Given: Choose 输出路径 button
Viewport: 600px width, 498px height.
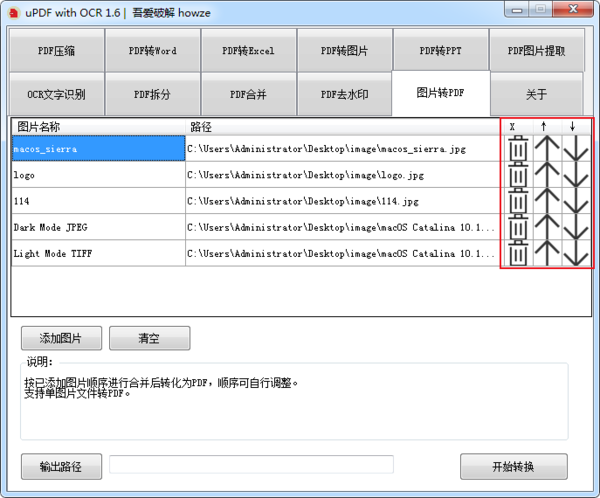Looking at the screenshot, I should (x=61, y=467).
